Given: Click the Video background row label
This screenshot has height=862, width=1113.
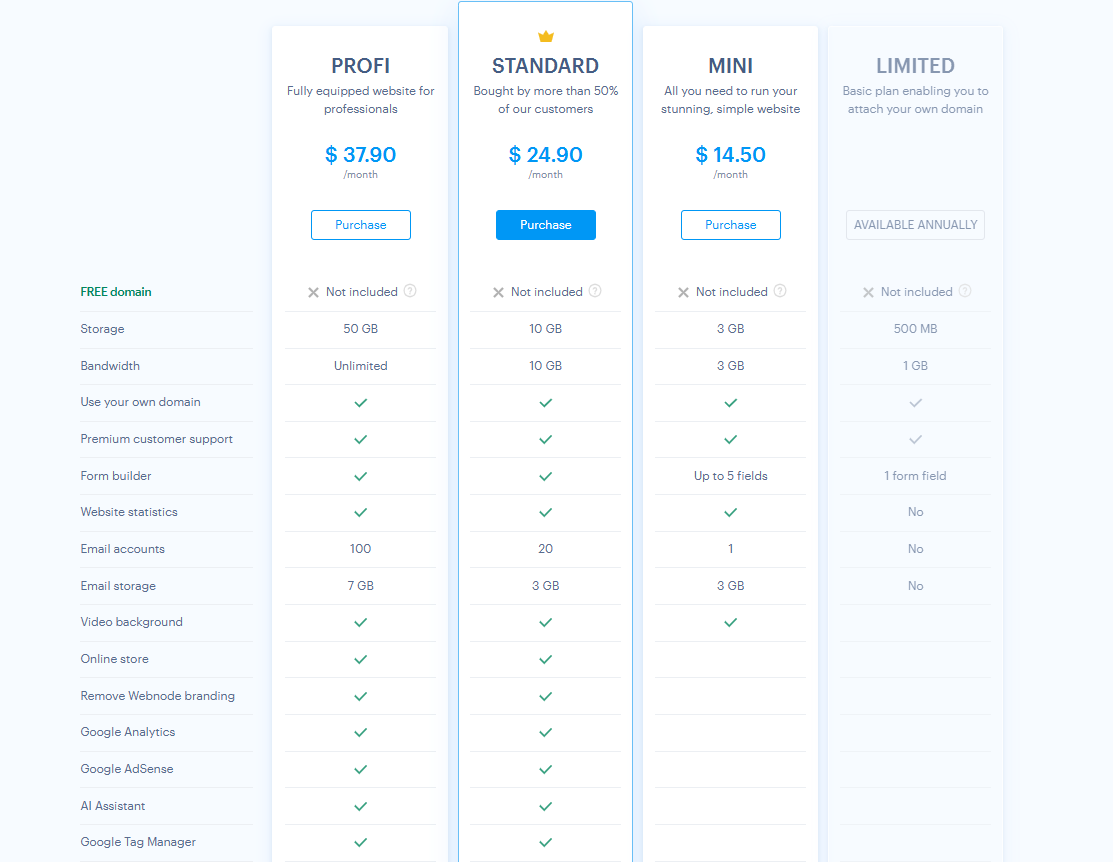Looking at the screenshot, I should click(131, 622).
